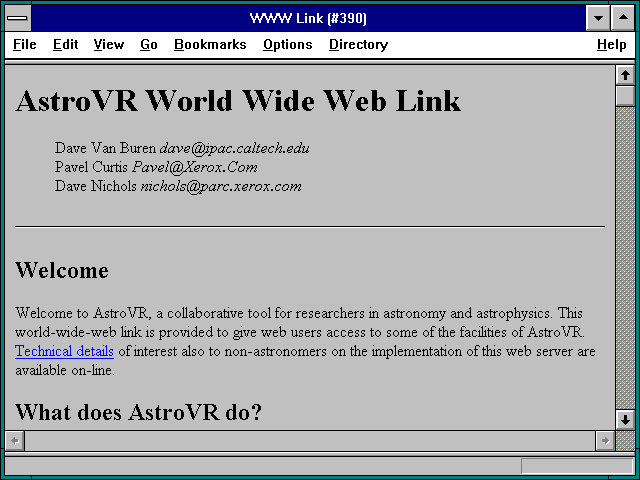Image resolution: width=640 pixels, height=480 pixels.
Task: Open the Go menu
Action: [149, 44]
